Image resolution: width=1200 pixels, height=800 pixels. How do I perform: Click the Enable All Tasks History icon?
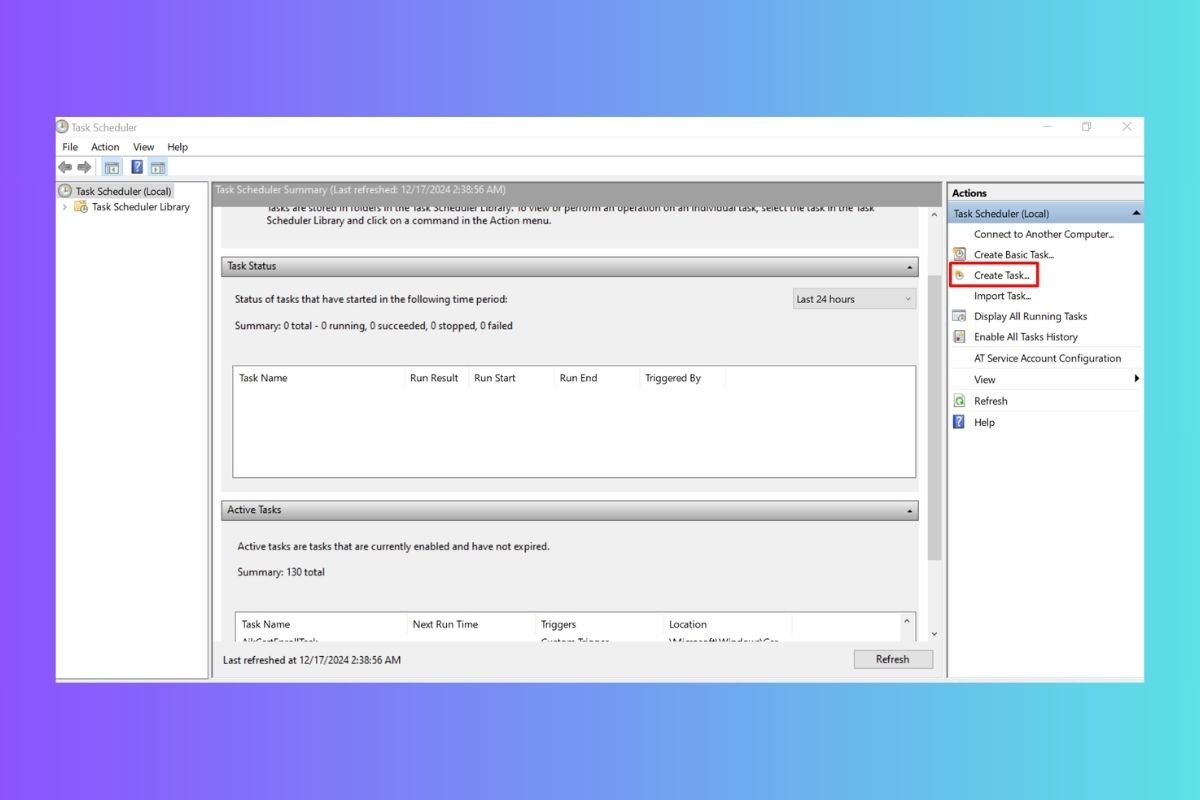[x=960, y=337]
